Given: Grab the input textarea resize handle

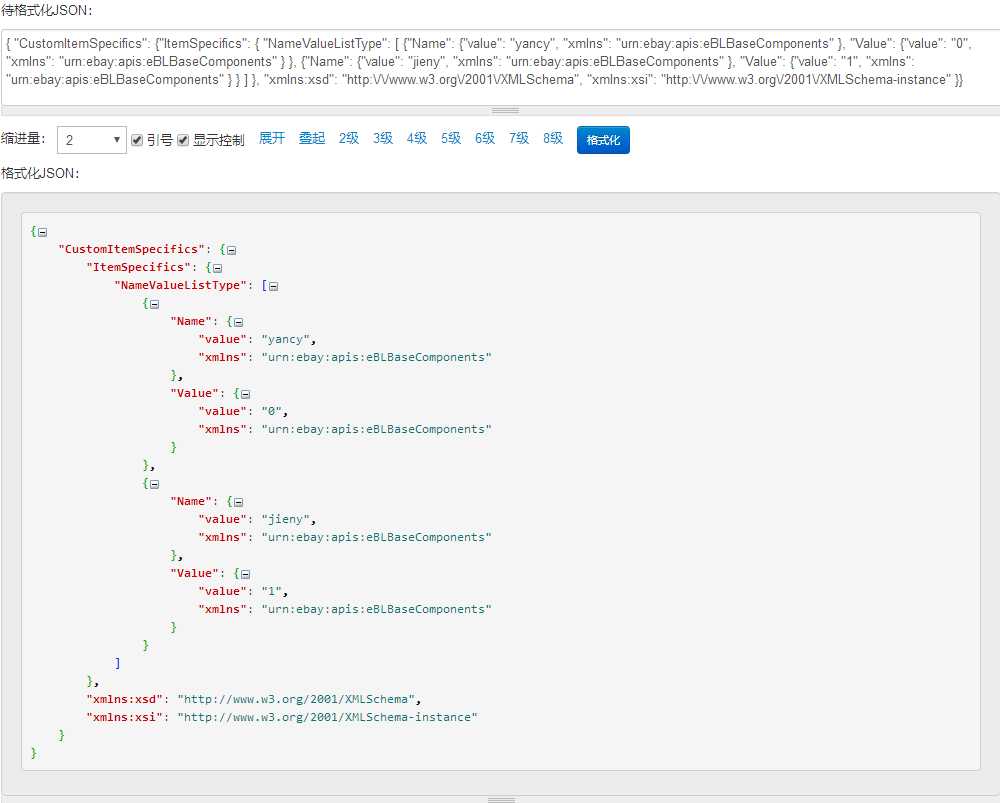Looking at the screenshot, I should coord(505,110).
